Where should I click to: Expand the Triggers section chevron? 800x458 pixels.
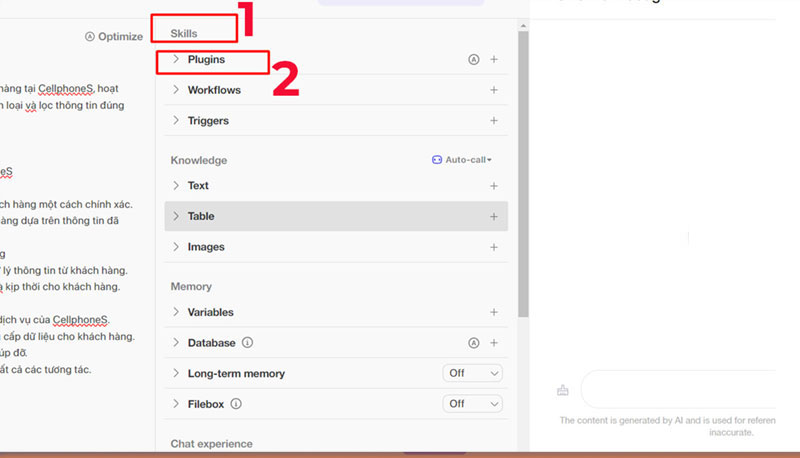pos(176,121)
